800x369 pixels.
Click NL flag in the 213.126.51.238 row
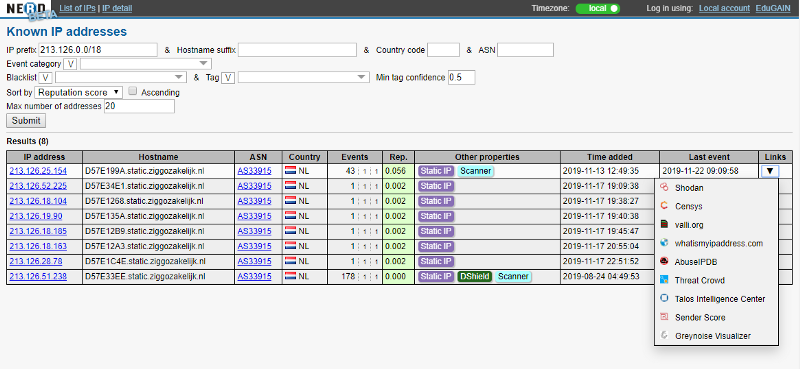click(291, 277)
